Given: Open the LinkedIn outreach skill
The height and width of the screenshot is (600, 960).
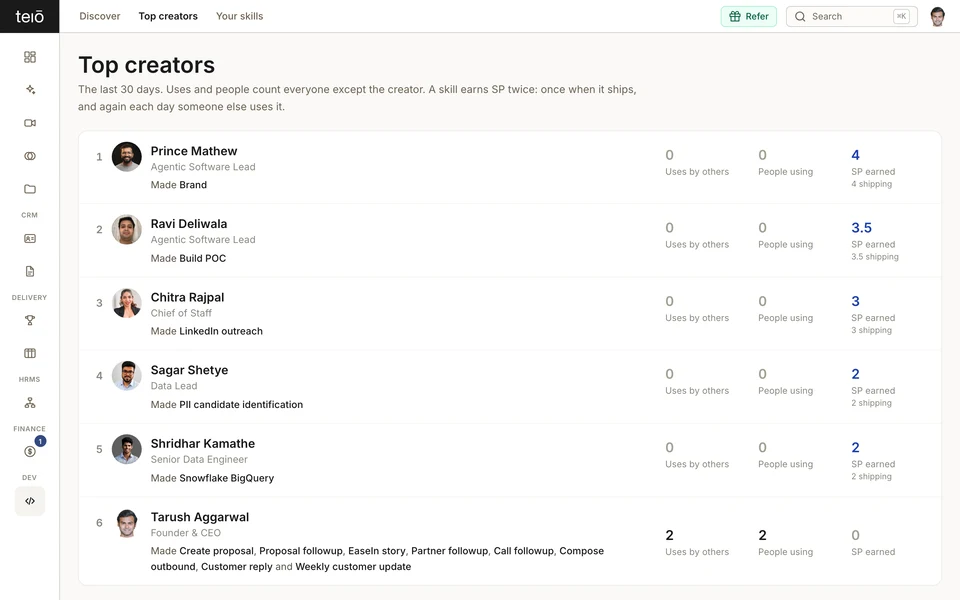Looking at the screenshot, I should tap(221, 331).
